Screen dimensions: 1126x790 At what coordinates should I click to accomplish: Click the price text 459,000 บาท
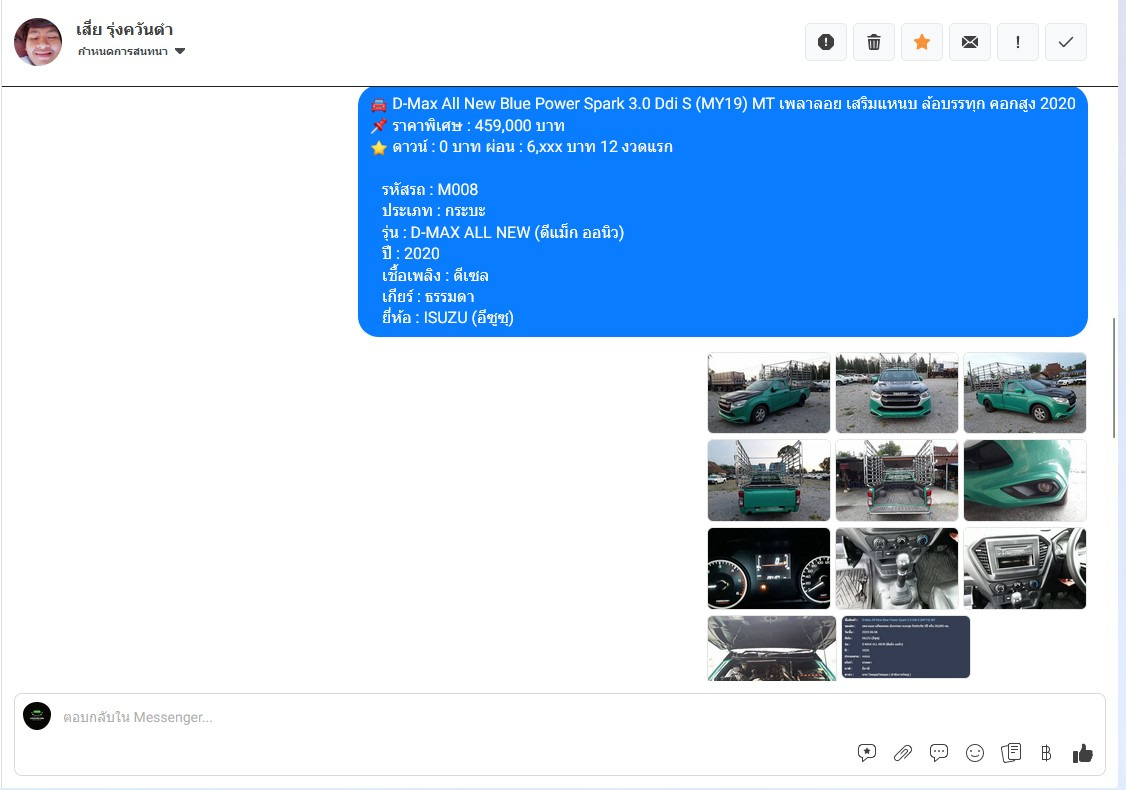[519, 126]
